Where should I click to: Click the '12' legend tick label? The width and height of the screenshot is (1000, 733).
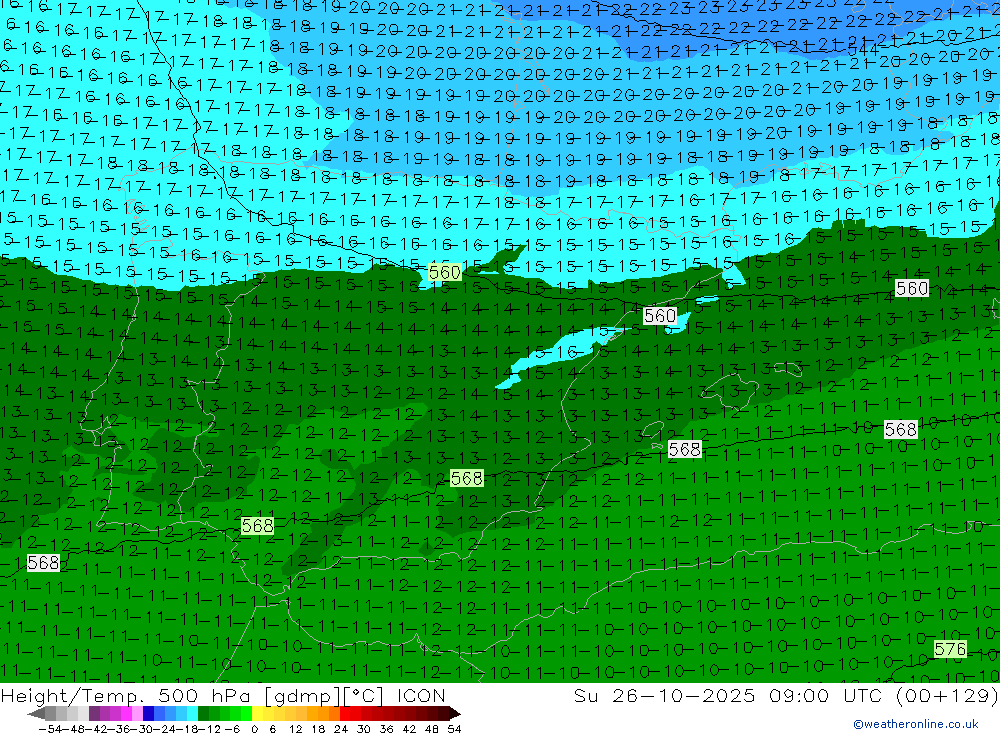[296, 729]
